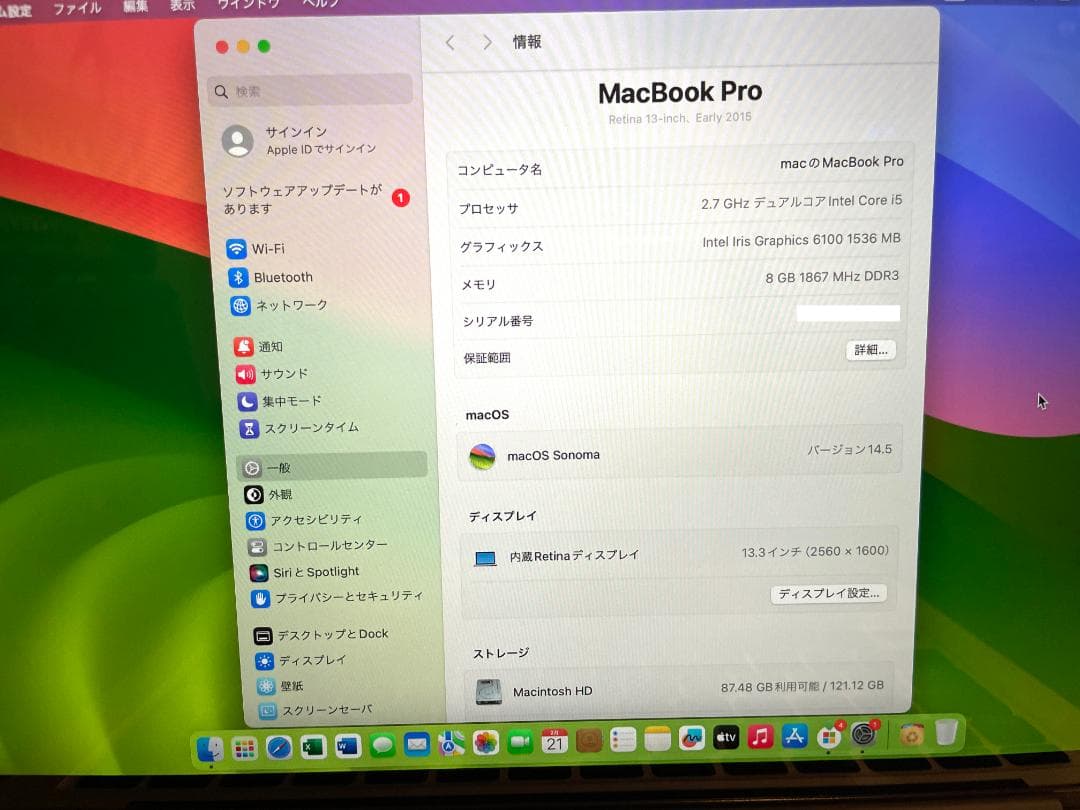This screenshot has height=810, width=1080.
Task: Click the 詳細 warranty details button
Action: tap(869, 350)
